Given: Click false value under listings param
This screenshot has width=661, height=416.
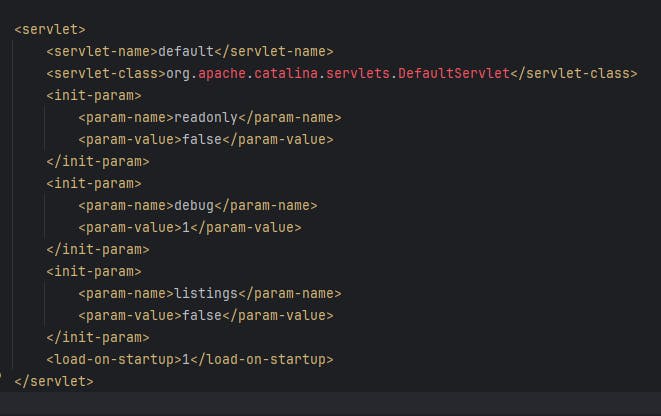Looking at the screenshot, I should point(202,316).
